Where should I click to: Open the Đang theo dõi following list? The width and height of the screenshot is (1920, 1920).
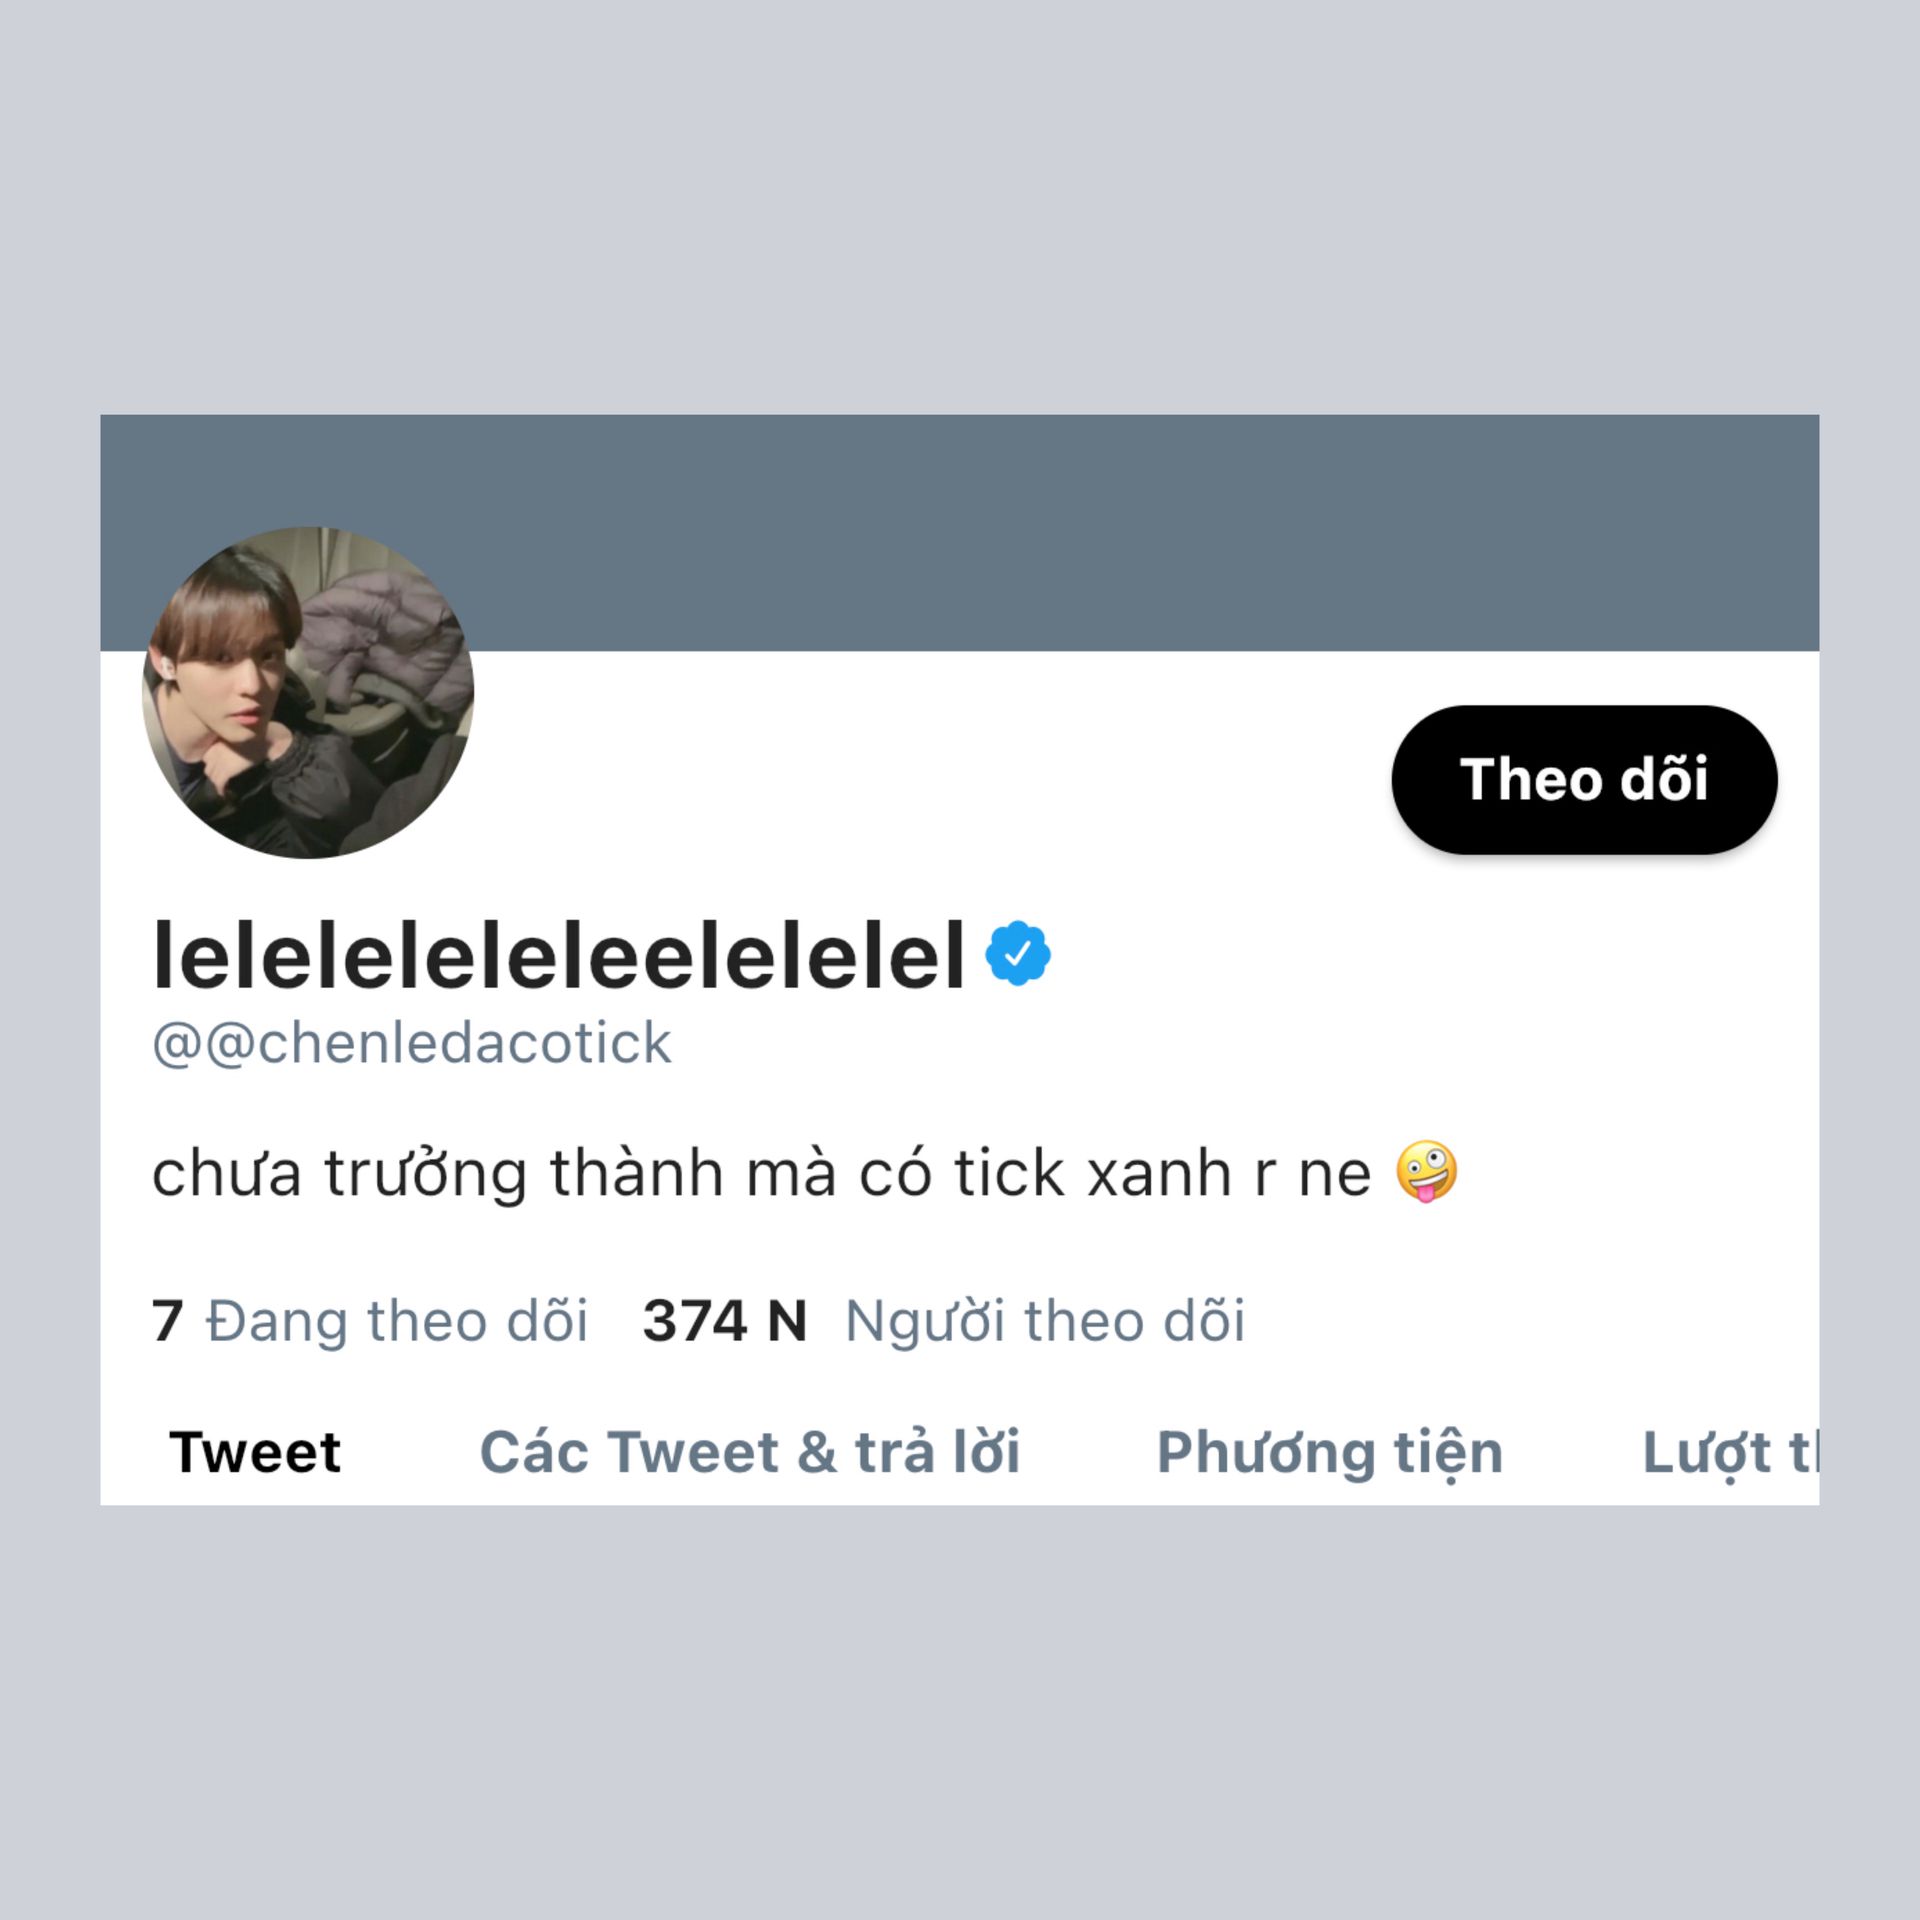point(397,1321)
